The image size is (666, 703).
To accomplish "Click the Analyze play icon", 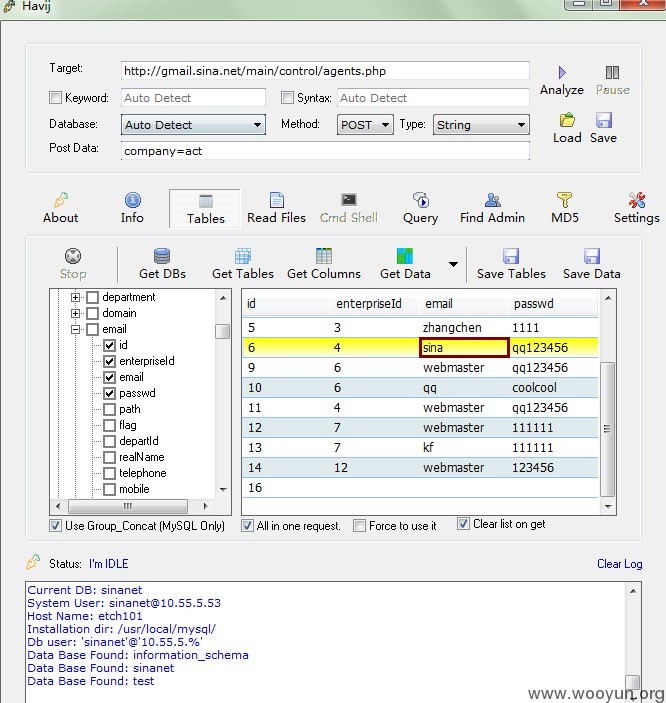I will [562, 72].
